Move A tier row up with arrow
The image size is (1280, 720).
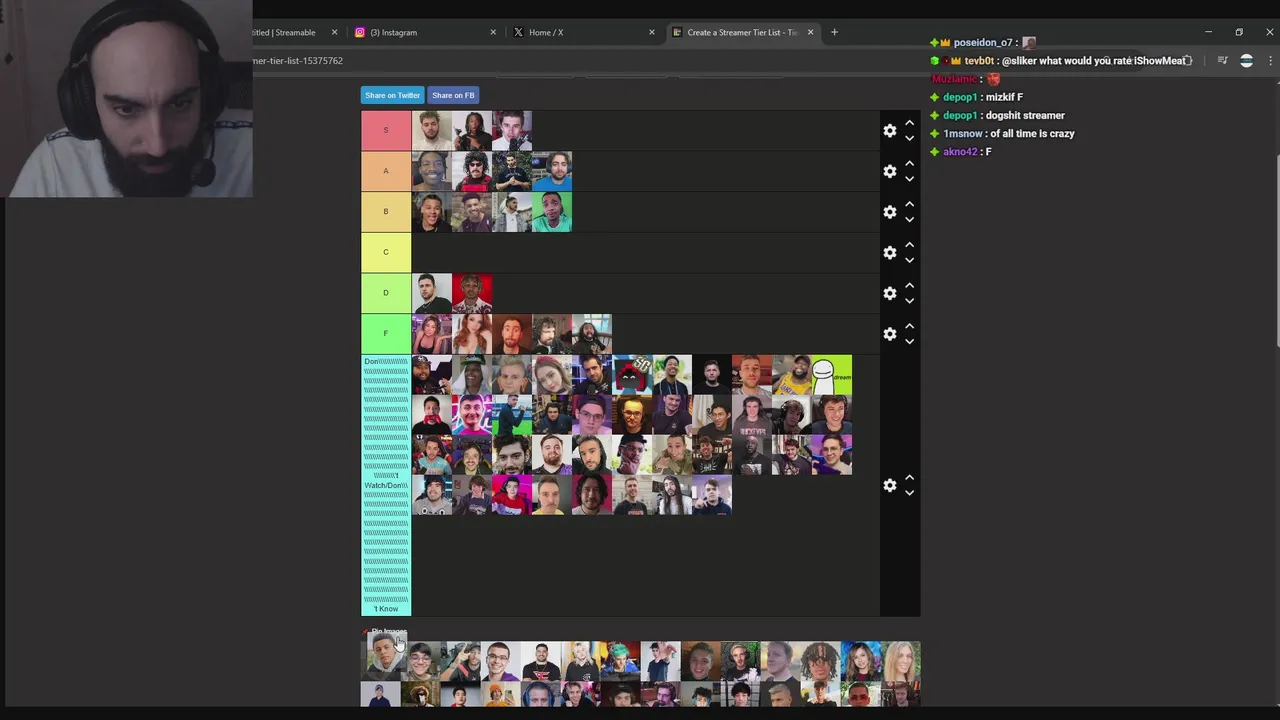(909, 164)
